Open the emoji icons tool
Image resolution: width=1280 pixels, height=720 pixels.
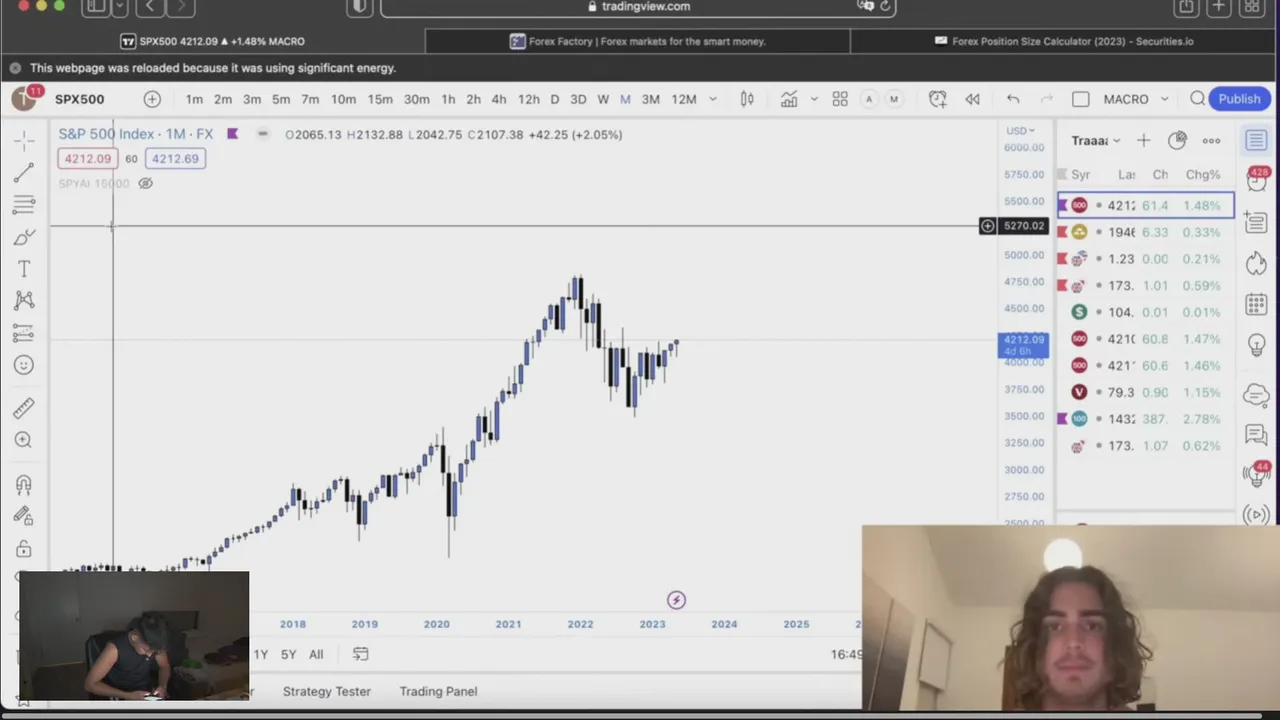(24, 365)
